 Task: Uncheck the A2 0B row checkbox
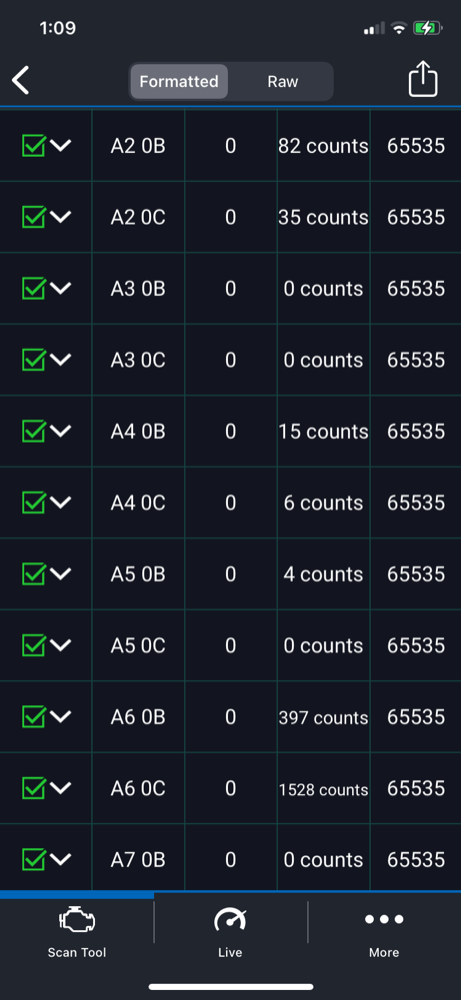33,145
